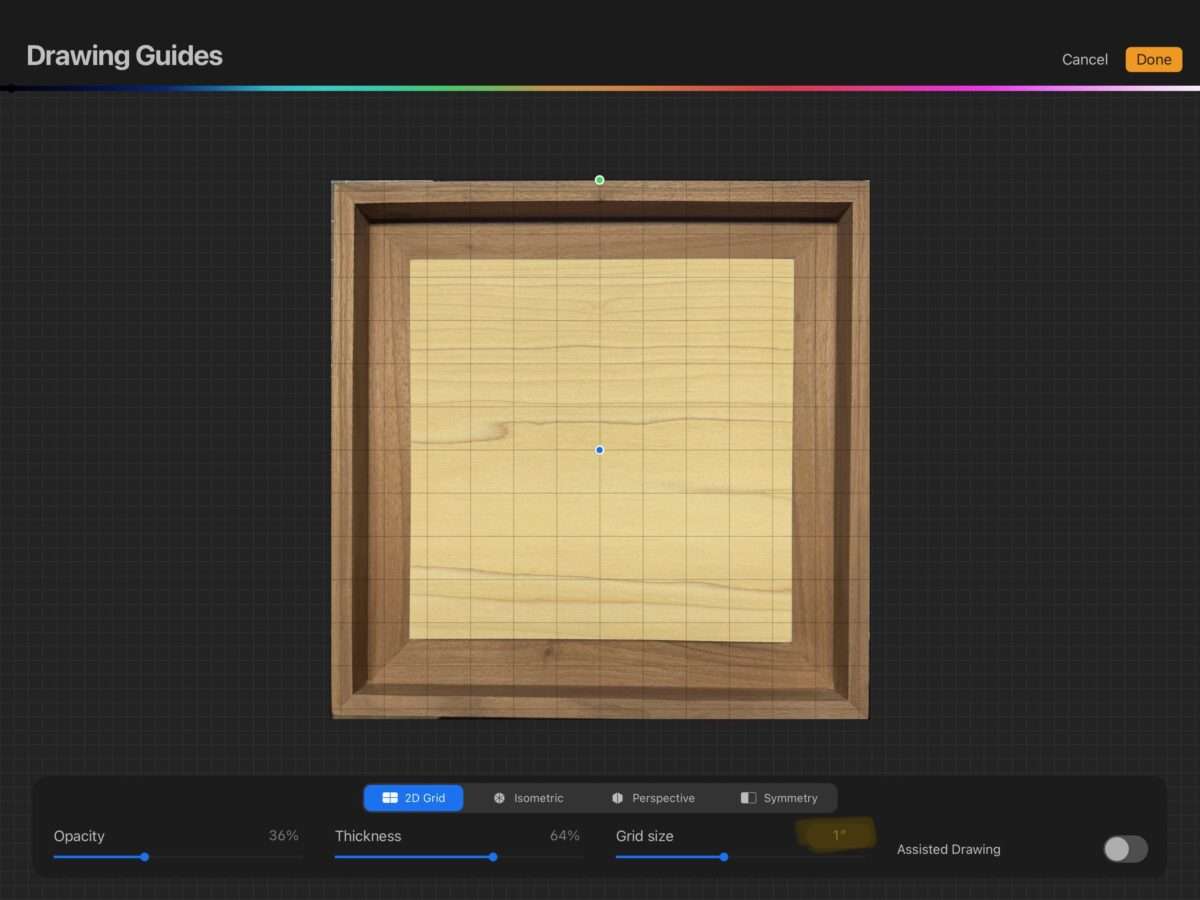Click the Grid size slider handle
The height and width of the screenshot is (900, 1200).
pos(724,857)
